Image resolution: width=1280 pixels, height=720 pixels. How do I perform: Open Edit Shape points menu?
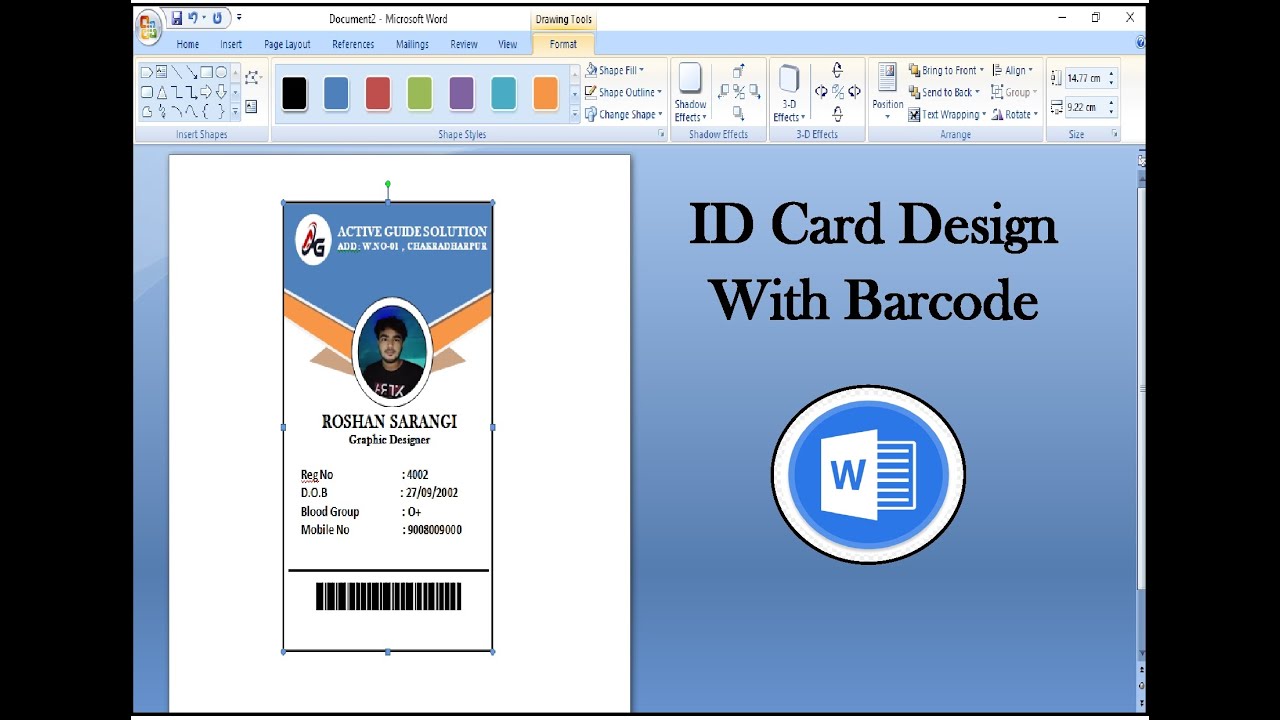(x=252, y=77)
